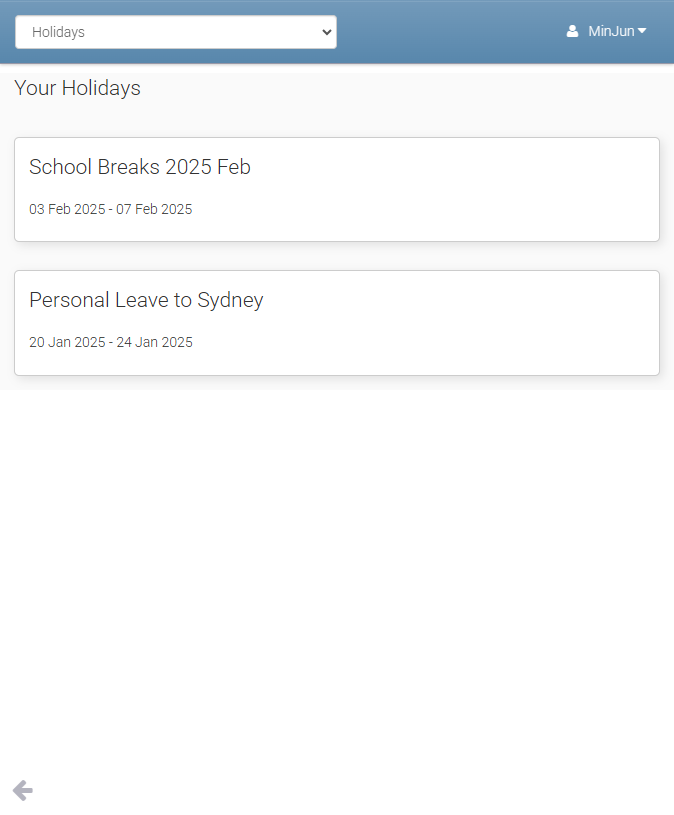Click the blank area below holiday cards
The image size is (674, 815).
point(337,580)
